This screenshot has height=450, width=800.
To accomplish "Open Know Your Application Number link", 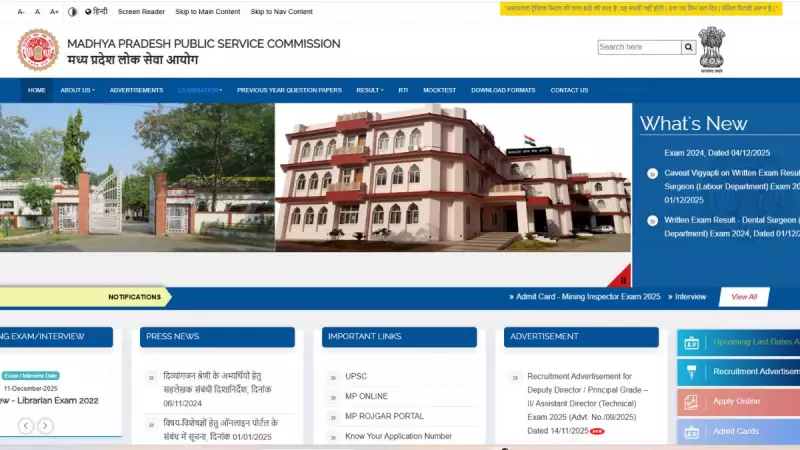I will [398, 436].
